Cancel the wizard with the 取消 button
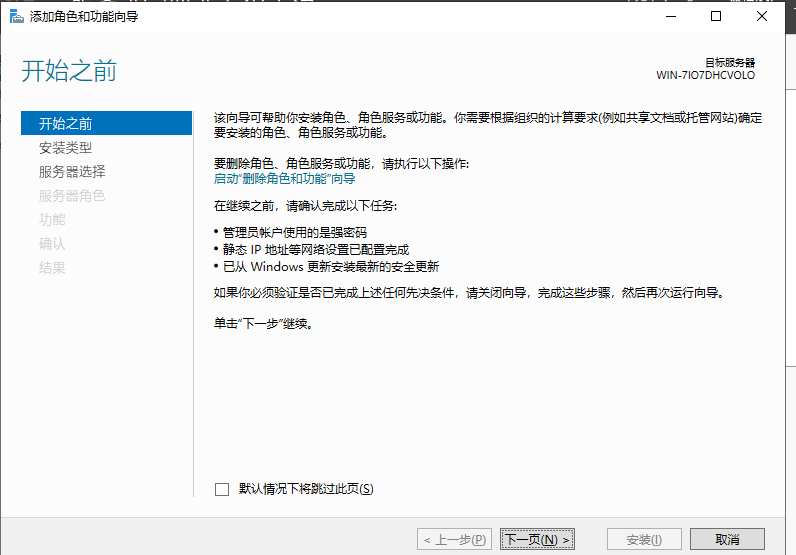The image size is (796, 555). coord(727,540)
